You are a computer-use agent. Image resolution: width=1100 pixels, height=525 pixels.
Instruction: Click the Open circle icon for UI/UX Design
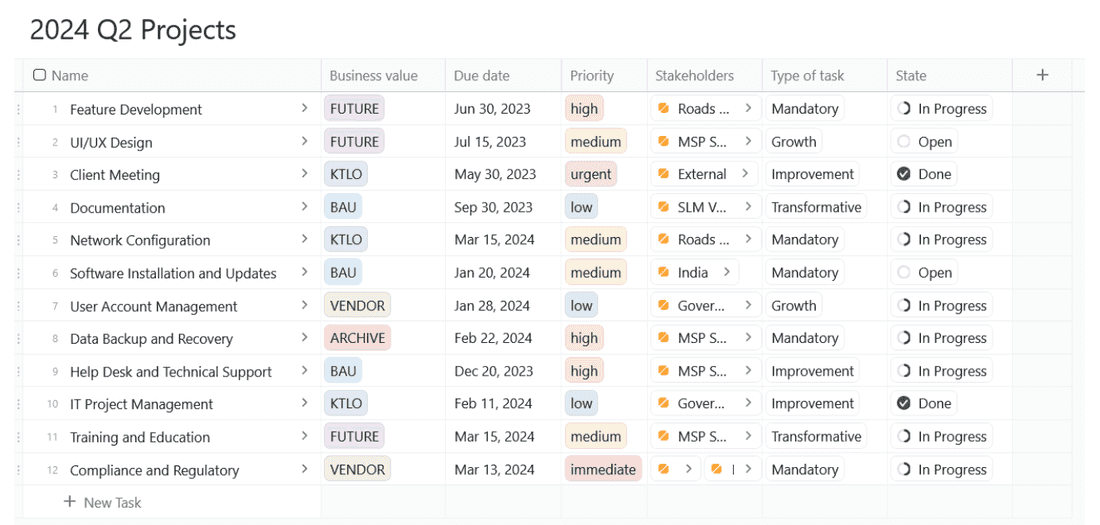(x=904, y=142)
